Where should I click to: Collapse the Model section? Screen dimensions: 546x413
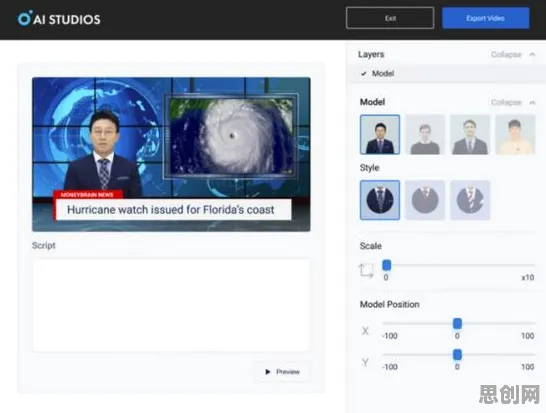[x=506, y=102]
